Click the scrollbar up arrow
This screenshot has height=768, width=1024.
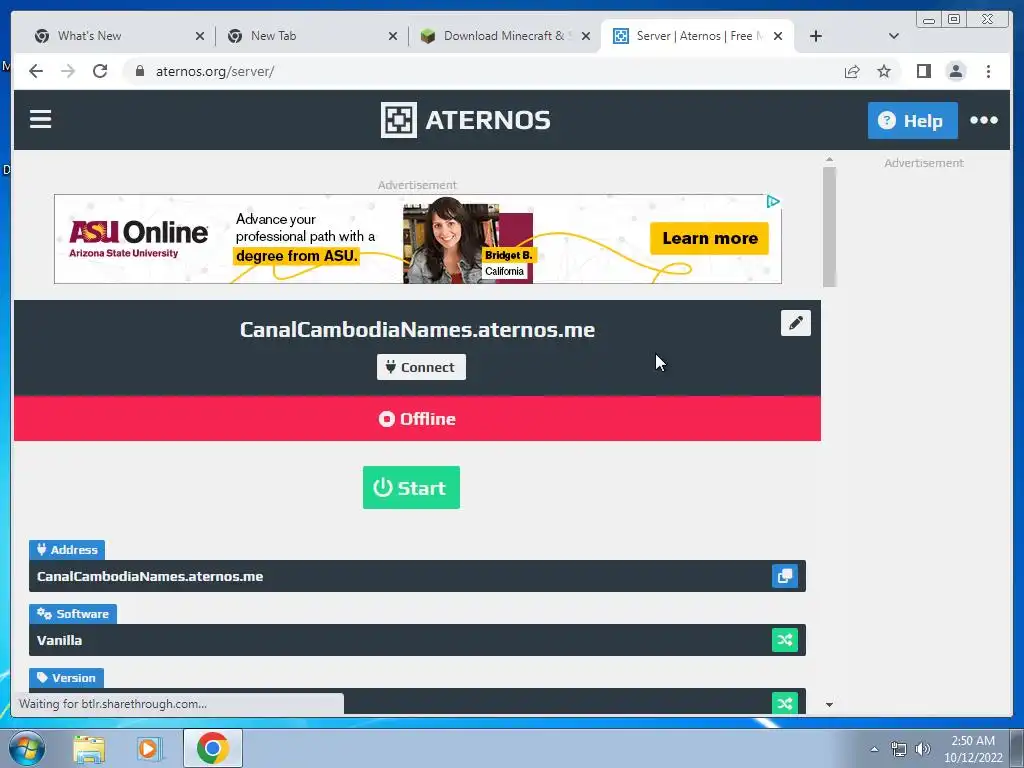click(x=829, y=160)
